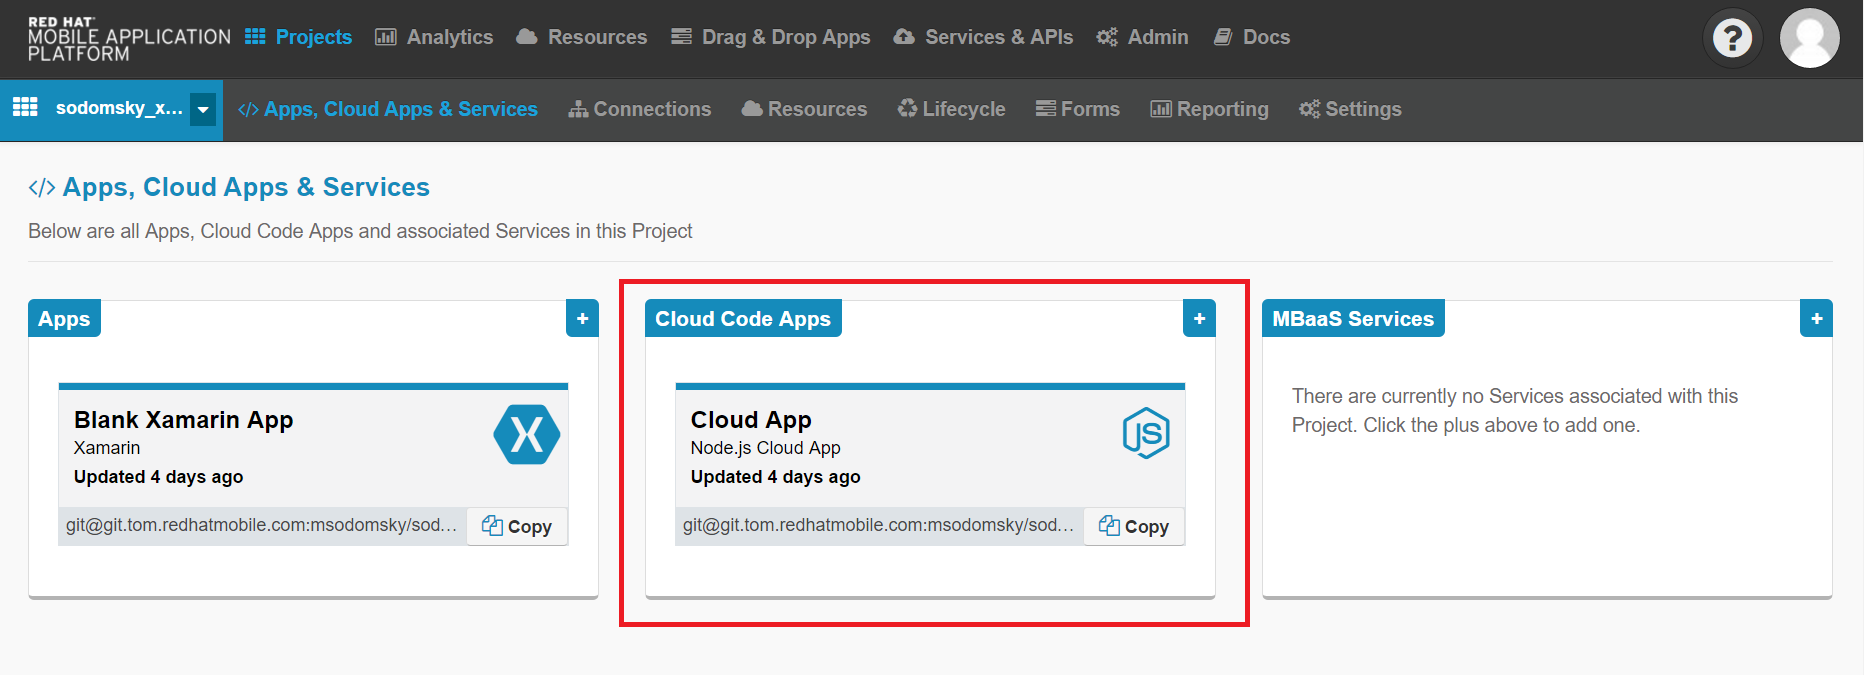
Task: Go to Projects in top navigation
Action: (299, 37)
